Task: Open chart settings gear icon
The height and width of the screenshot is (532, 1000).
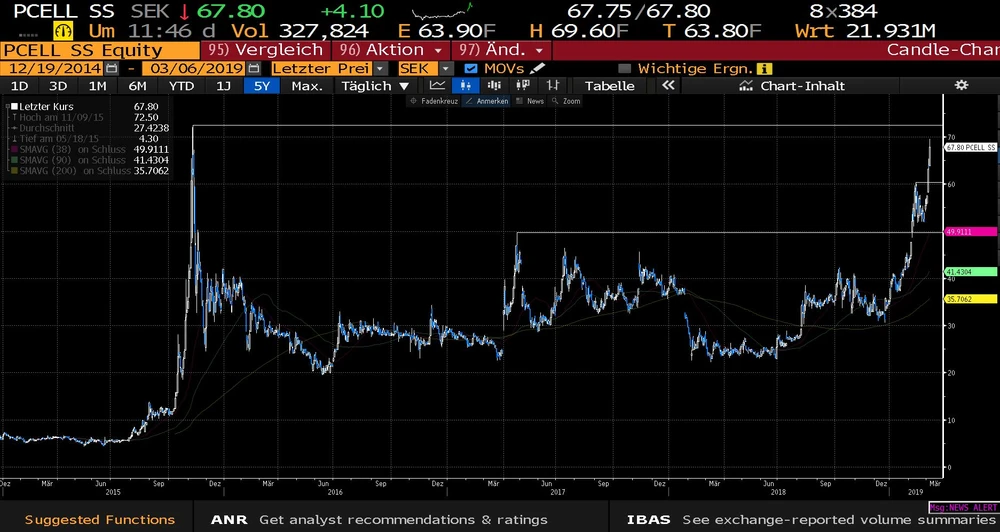Action: pyautogui.click(x=961, y=86)
